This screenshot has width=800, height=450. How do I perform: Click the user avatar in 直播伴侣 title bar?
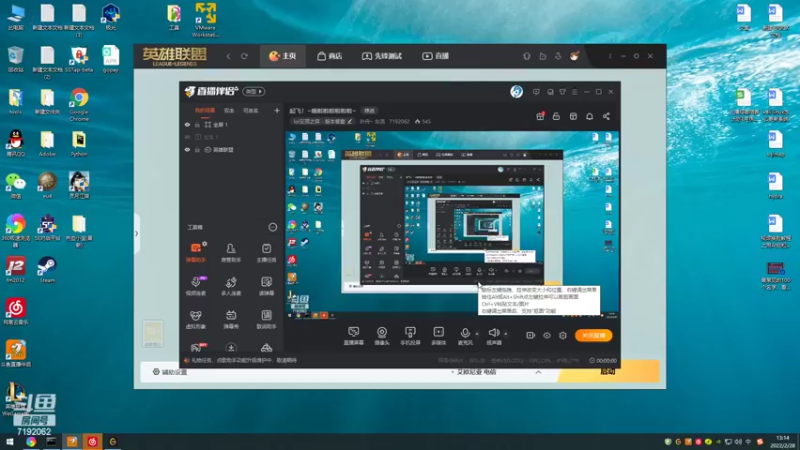(x=516, y=92)
